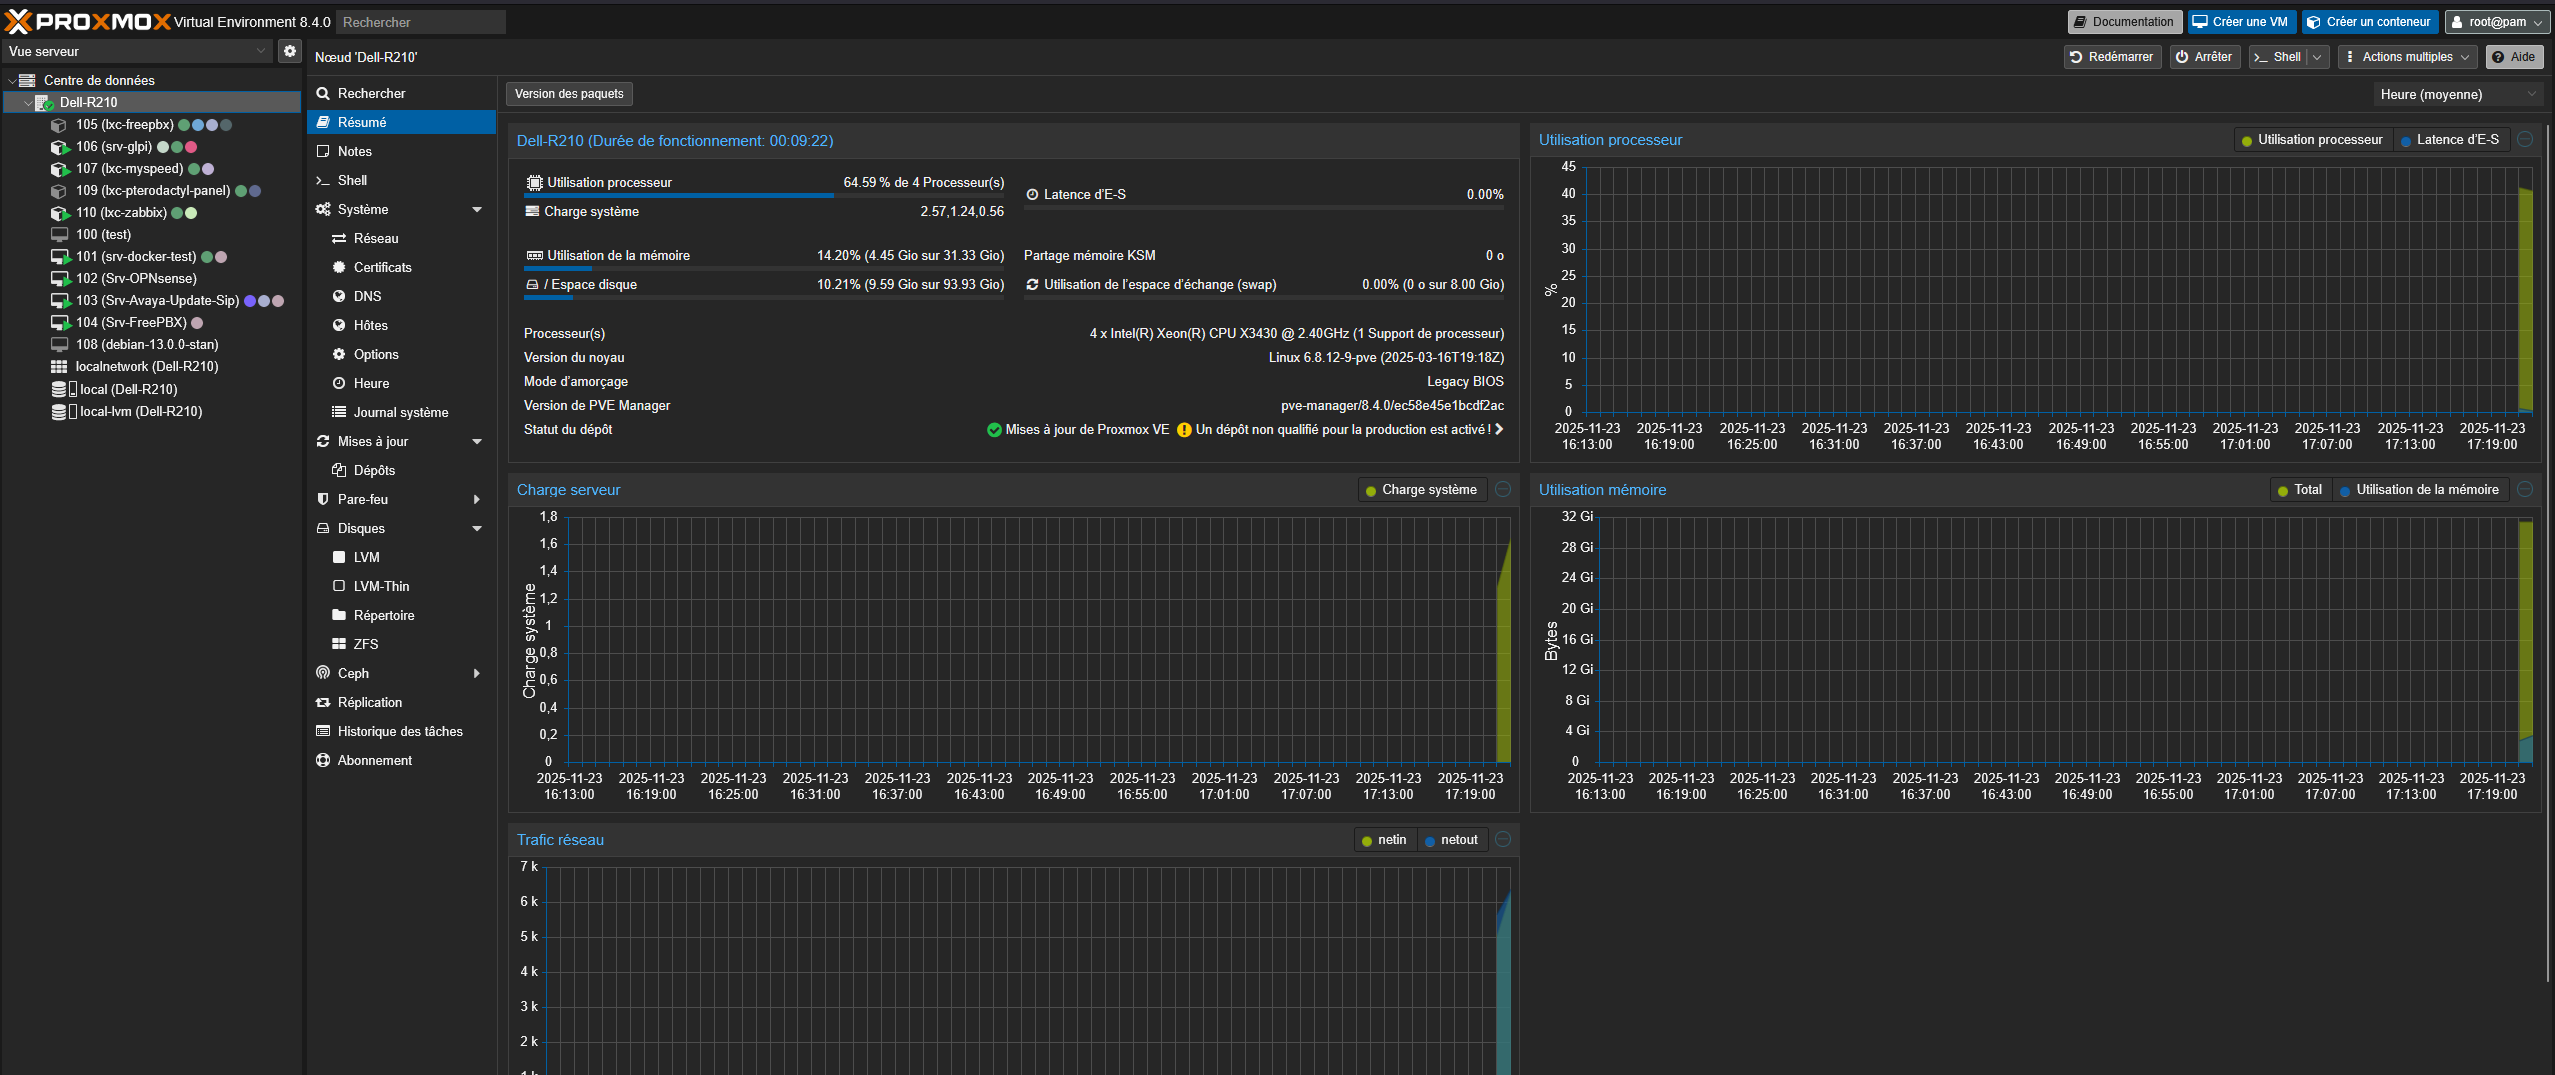Click Version des paquets button

(x=569, y=94)
